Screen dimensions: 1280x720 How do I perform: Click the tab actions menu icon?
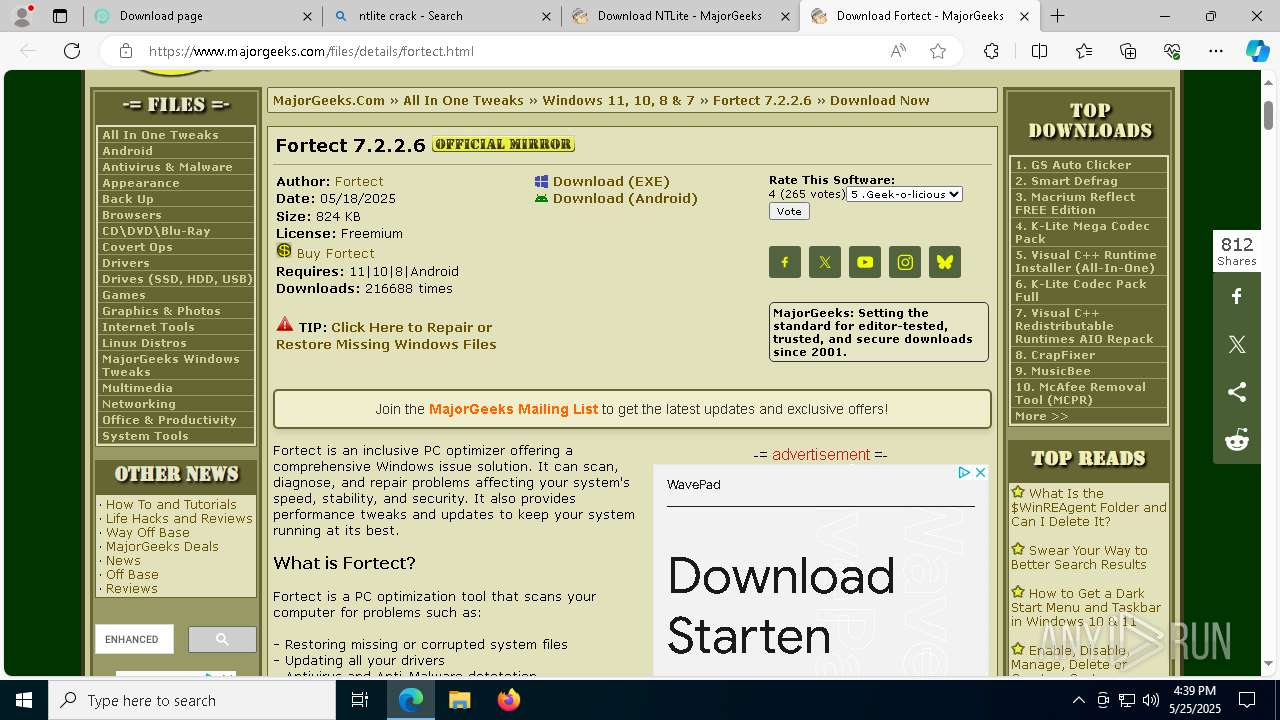60,16
